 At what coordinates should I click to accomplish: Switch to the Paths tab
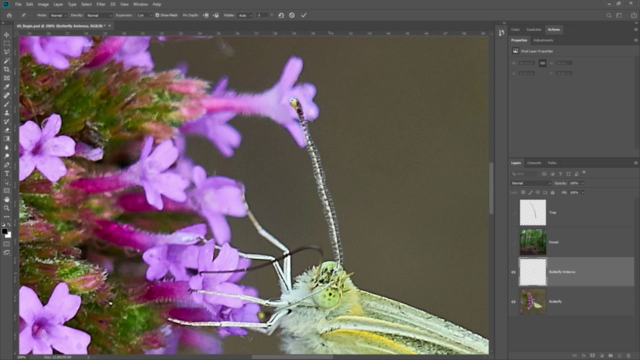coord(552,163)
